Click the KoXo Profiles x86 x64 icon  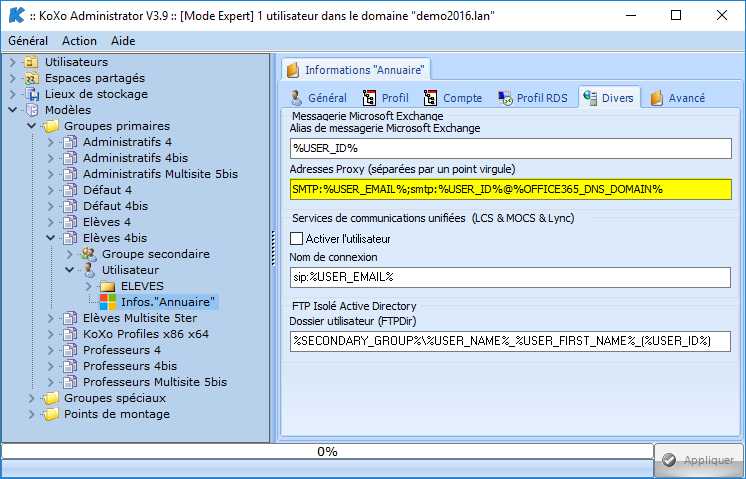click(x=70, y=334)
